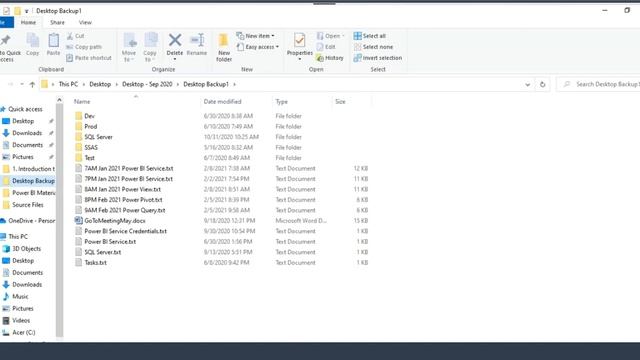Open the Easy access dropdown
Viewport: 640px width, 360px height.
click(x=258, y=47)
